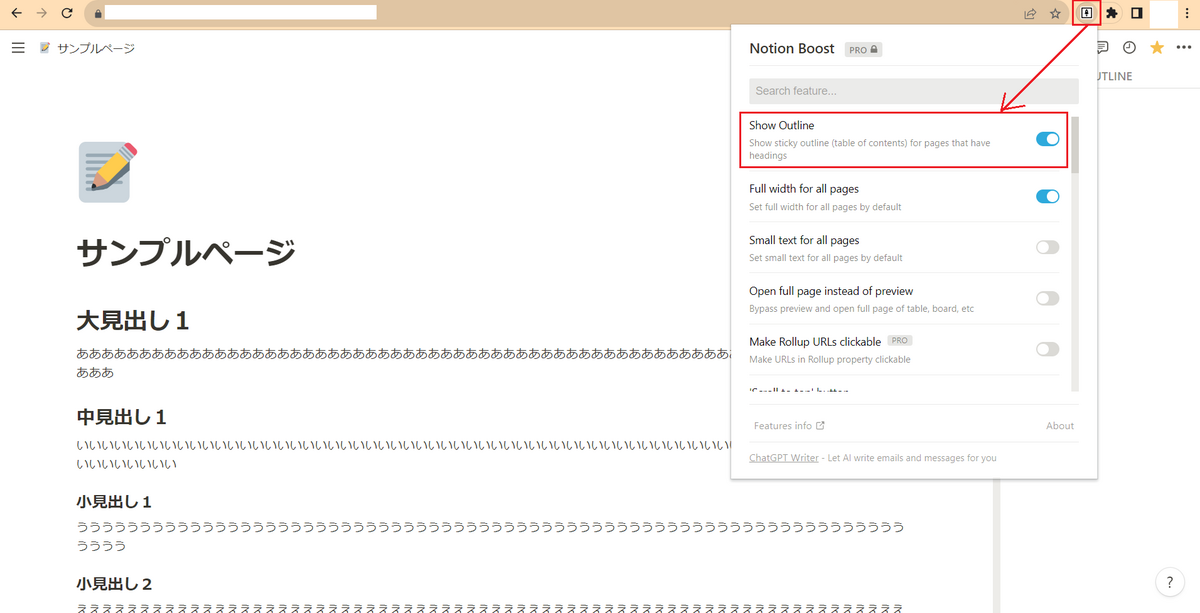Screen dimensions: 1200x613
Task: Click the サンプルページ breadcrumb title
Action: (x=96, y=48)
